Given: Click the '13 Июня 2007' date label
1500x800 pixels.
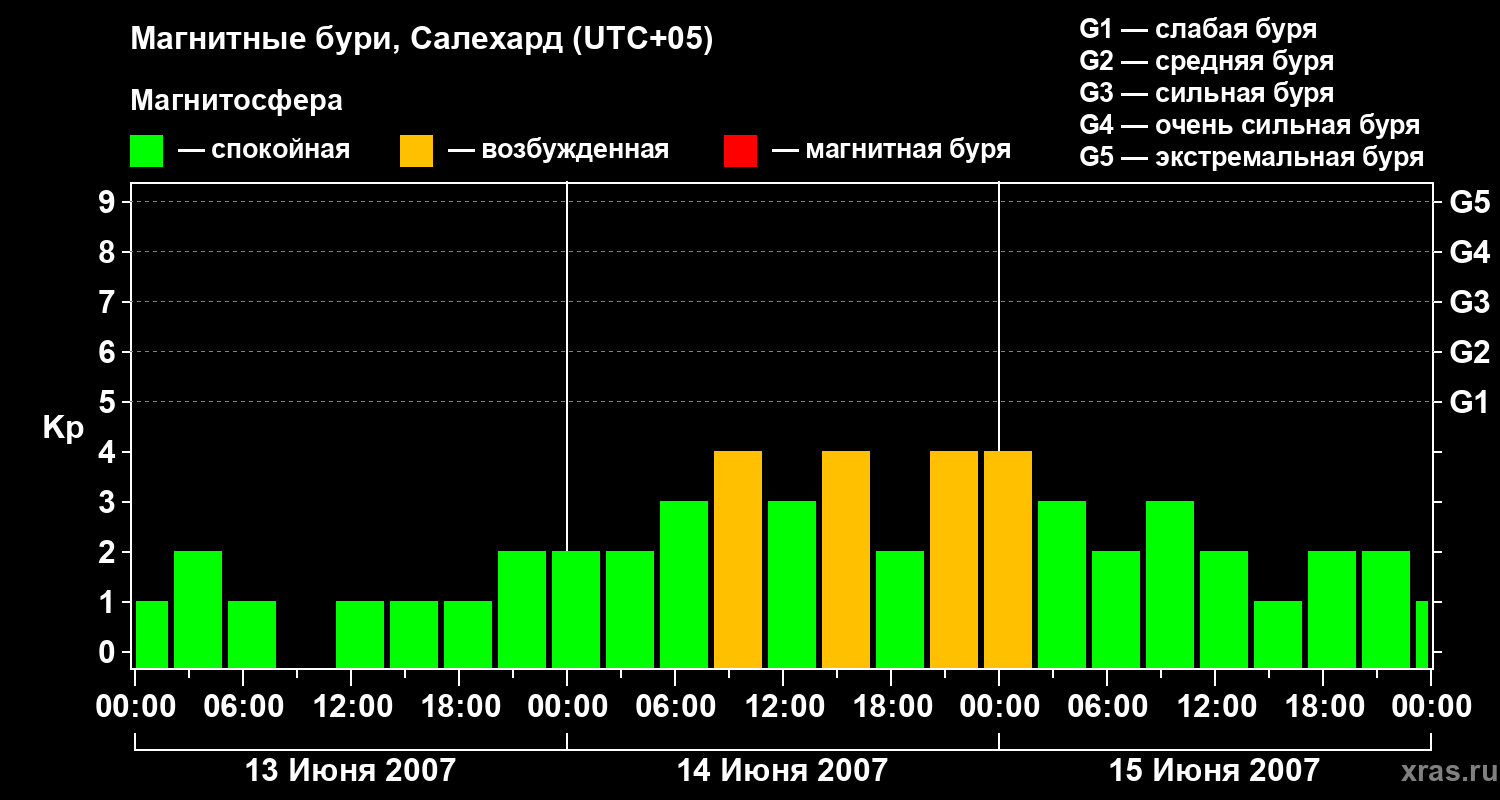Looking at the screenshot, I should [350, 771].
